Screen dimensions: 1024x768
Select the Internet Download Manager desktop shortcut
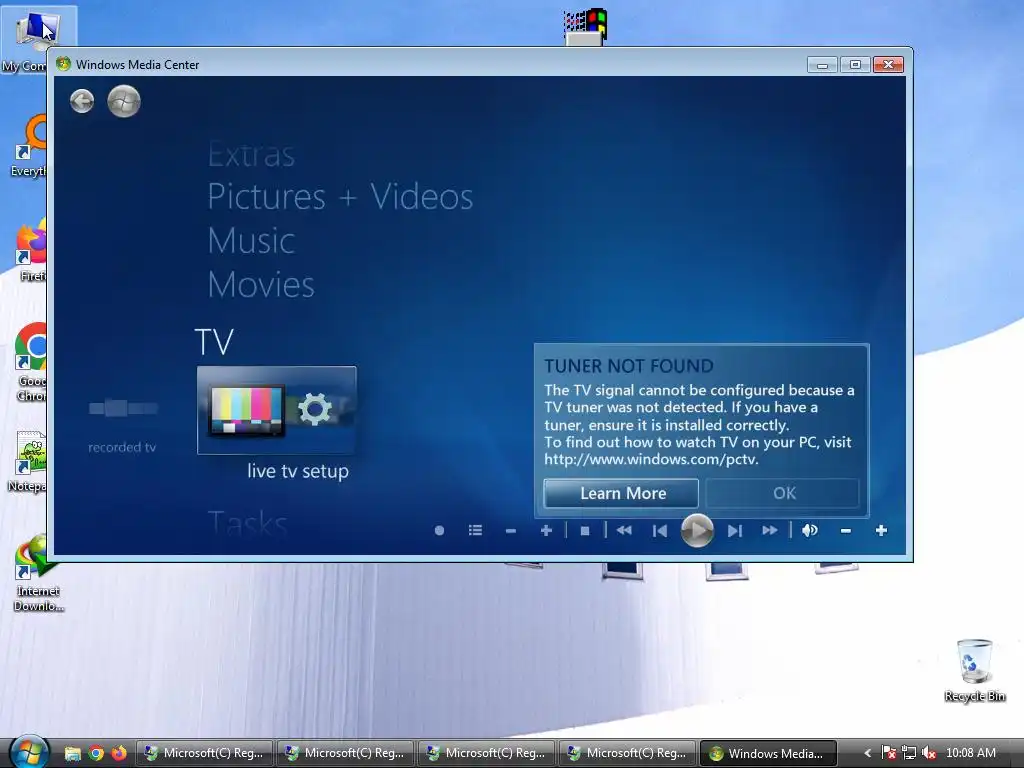(x=39, y=573)
